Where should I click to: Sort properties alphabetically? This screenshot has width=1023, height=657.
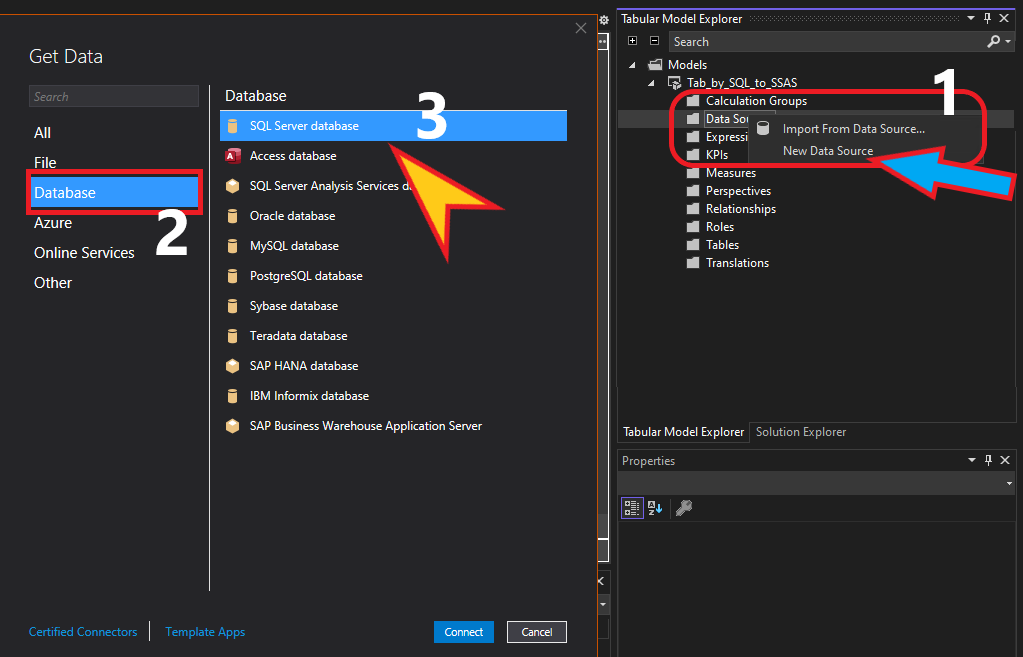(655, 508)
